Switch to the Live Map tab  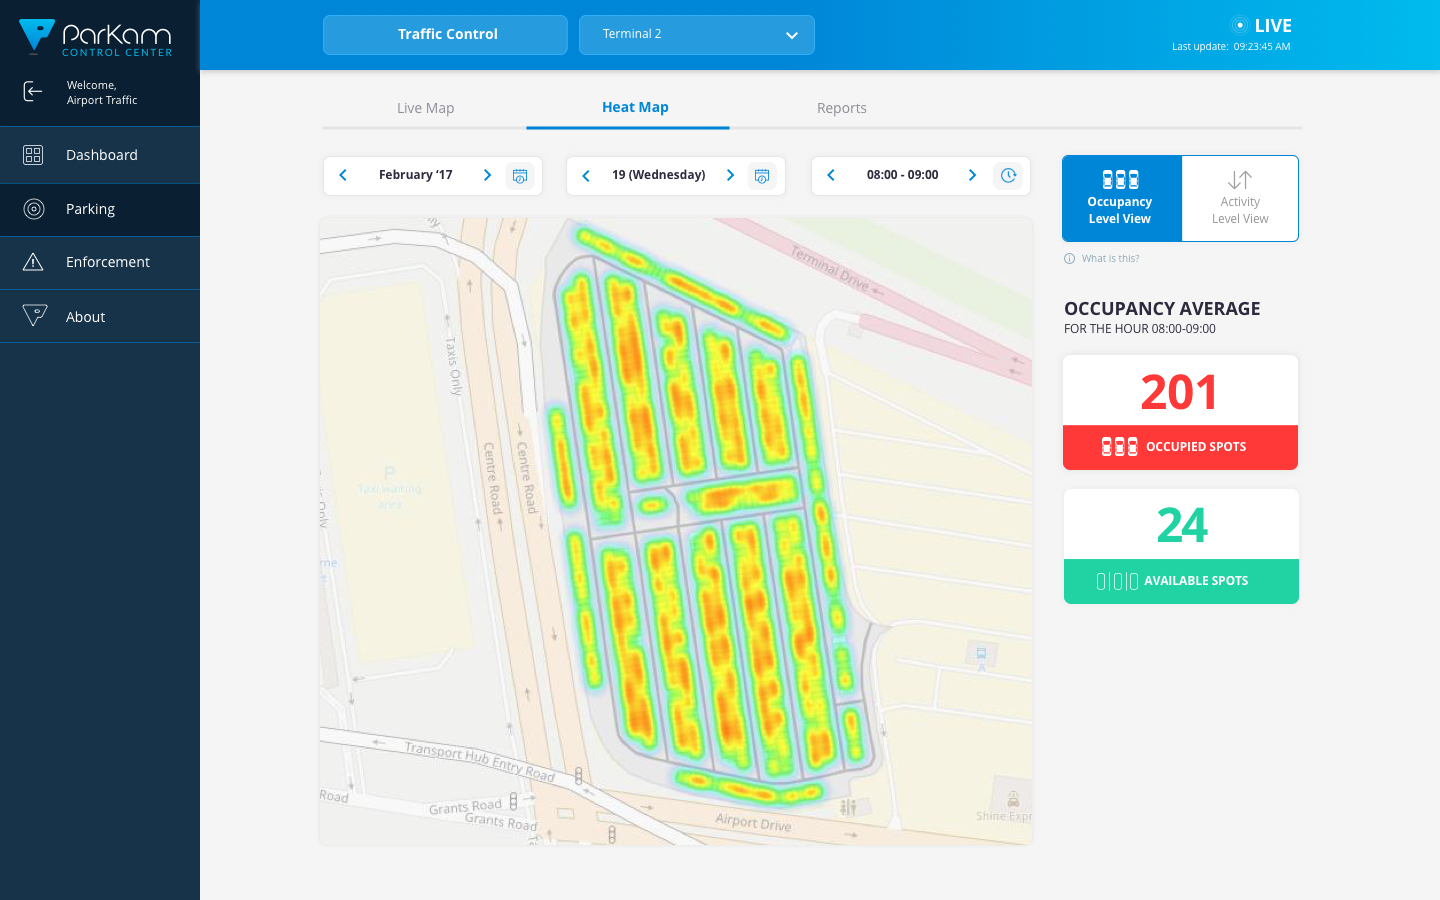[425, 108]
